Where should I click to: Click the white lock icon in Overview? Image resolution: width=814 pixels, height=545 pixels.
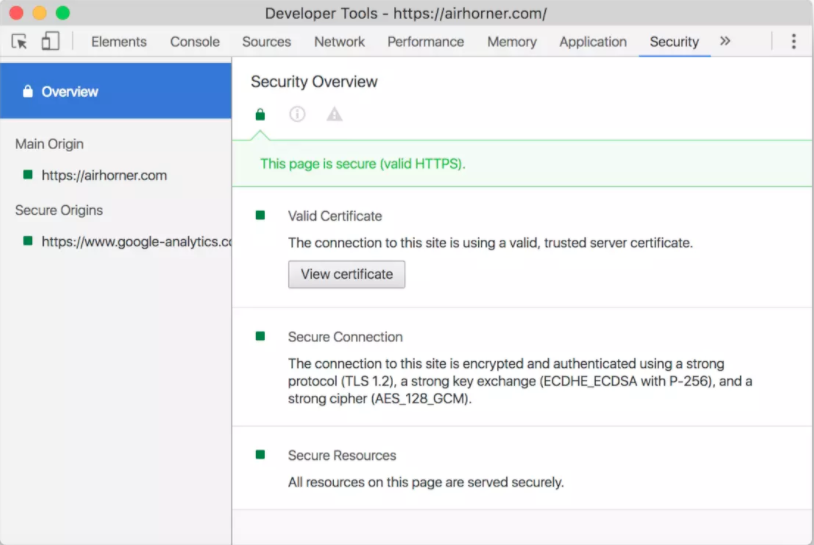click(28, 91)
